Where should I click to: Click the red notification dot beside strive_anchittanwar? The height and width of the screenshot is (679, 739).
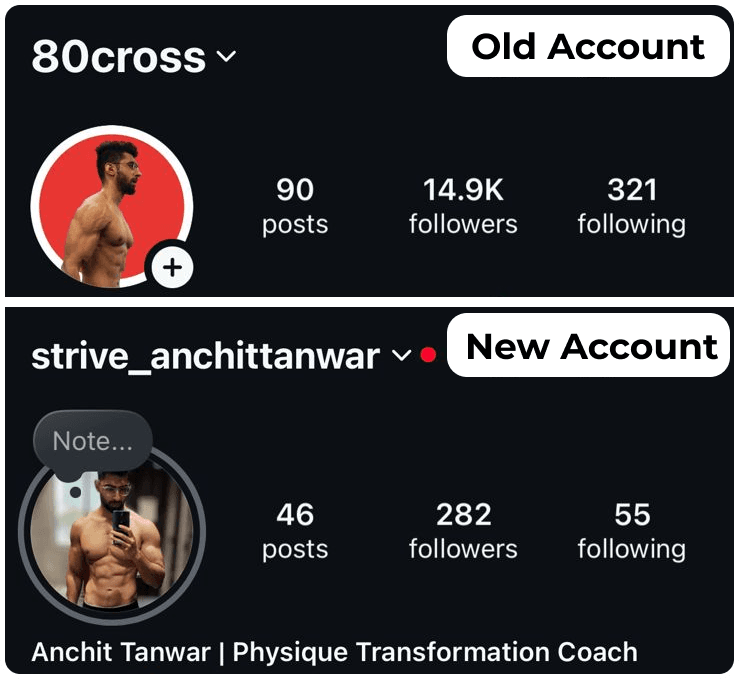click(x=428, y=356)
